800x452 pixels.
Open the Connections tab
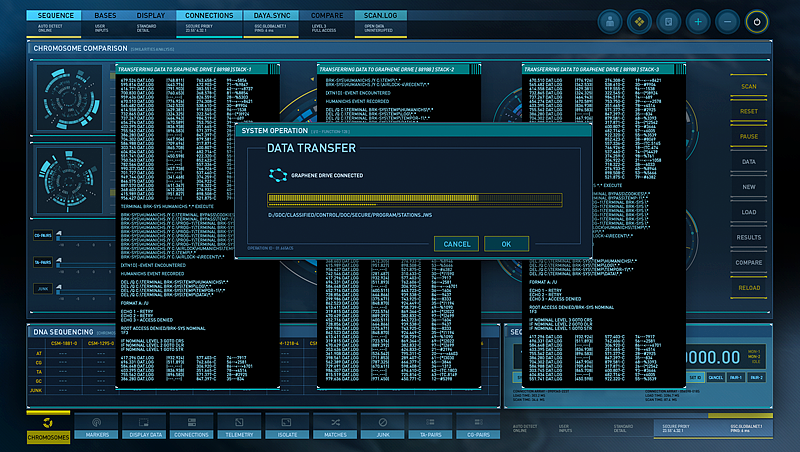(x=209, y=16)
